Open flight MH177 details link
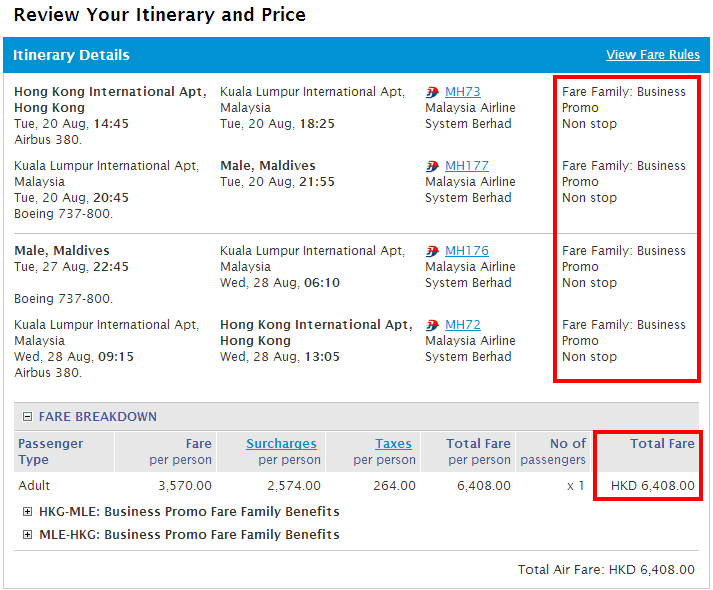The width and height of the screenshot is (713, 590). (x=466, y=166)
